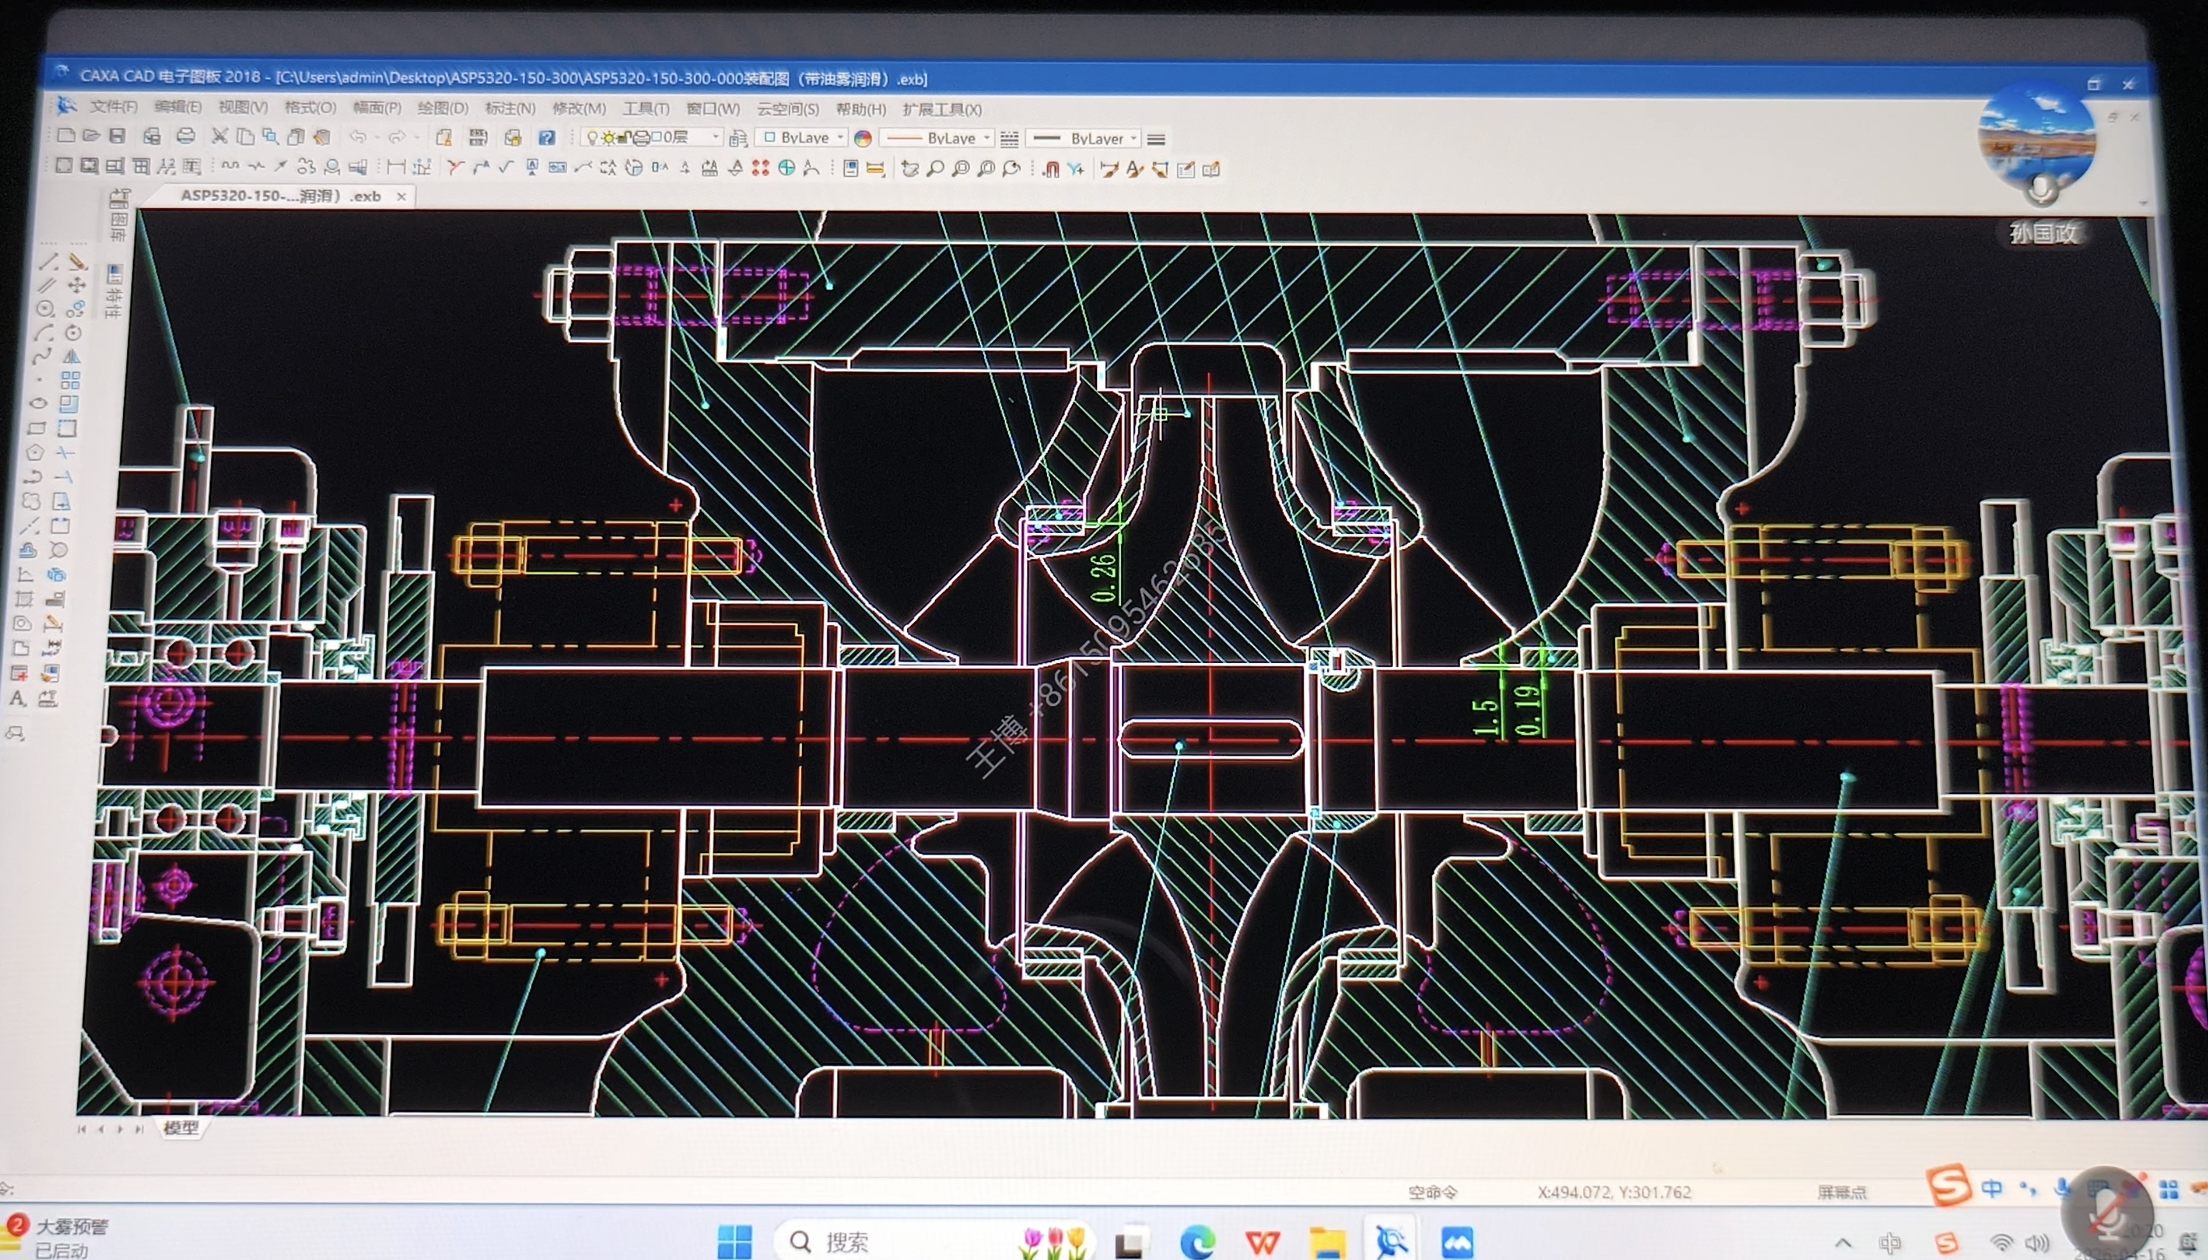Open the 标注(N) menu
Image resolution: width=2208 pixels, height=1260 pixels.
[x=510, y=108]
